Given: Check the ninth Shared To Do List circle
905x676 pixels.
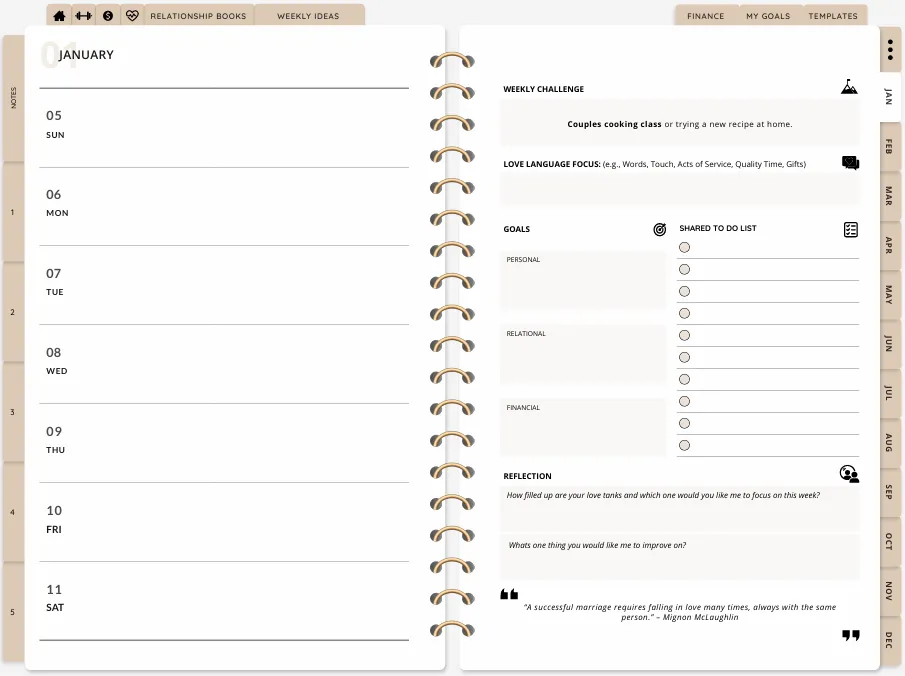Looking at the screenshot, I should pos(685,423).
